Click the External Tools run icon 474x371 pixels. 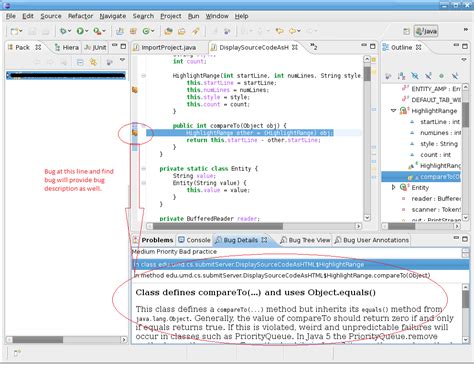tap(97, 31)
